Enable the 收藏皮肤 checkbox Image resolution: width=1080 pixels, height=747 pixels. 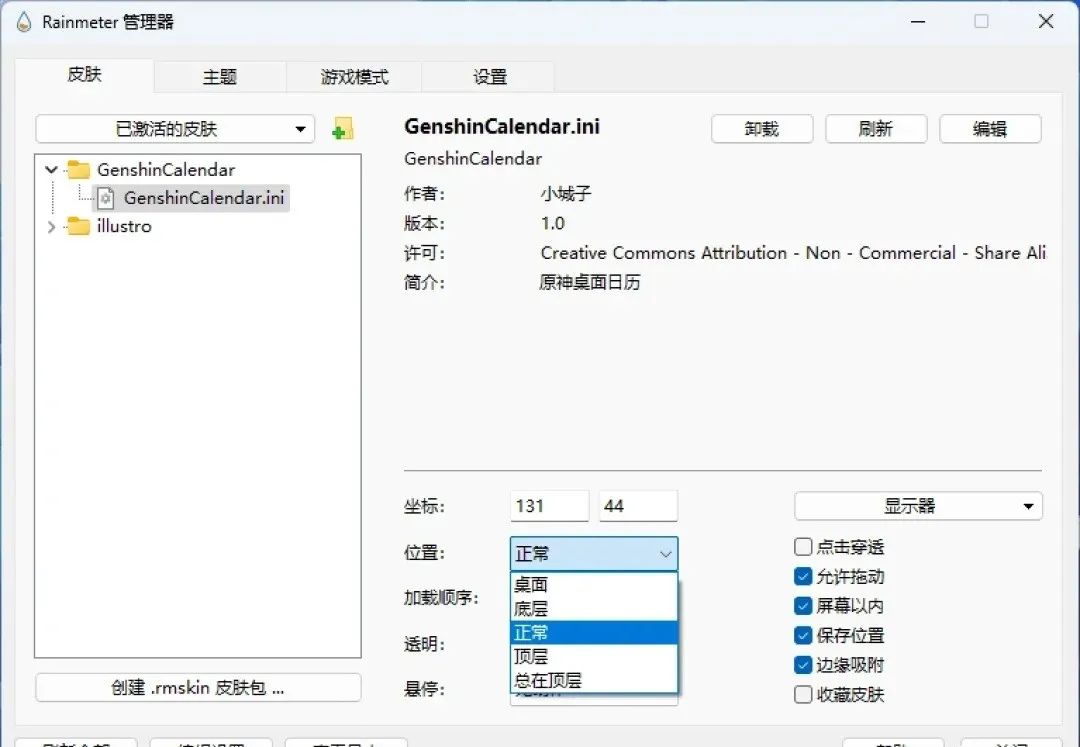(803, 694)
